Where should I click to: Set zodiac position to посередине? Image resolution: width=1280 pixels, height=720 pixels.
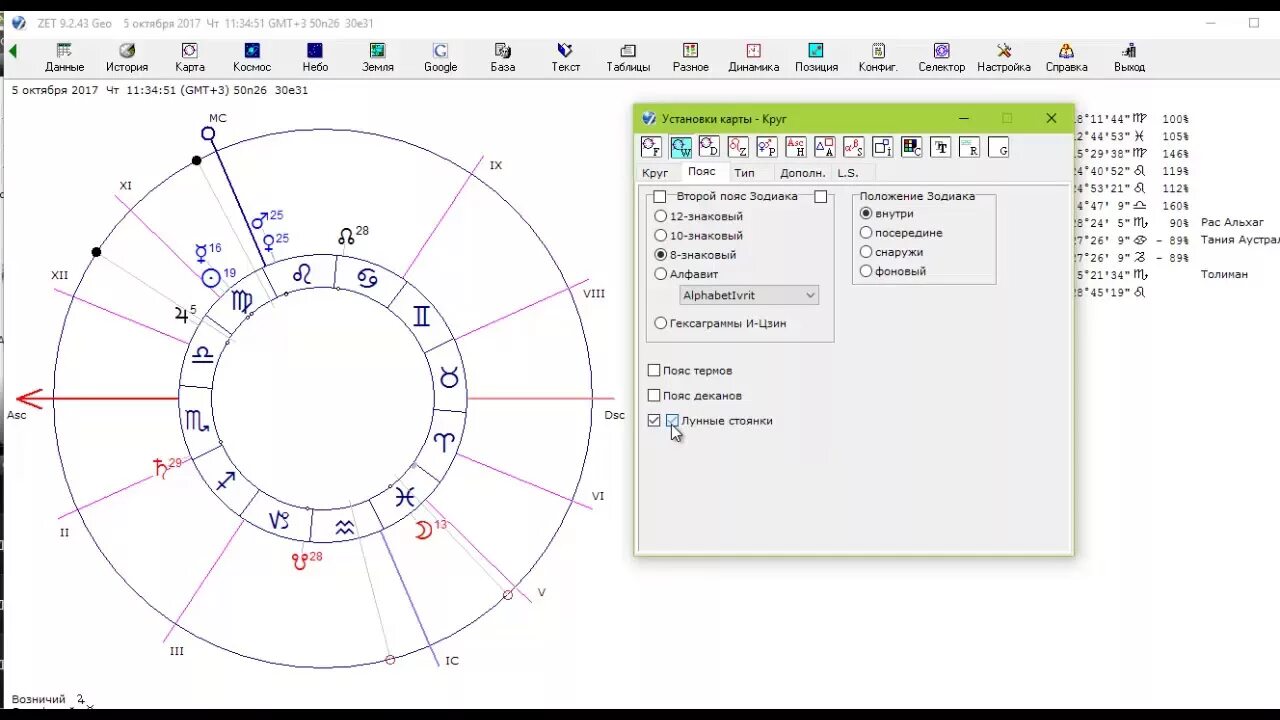[x=900, y=233]
